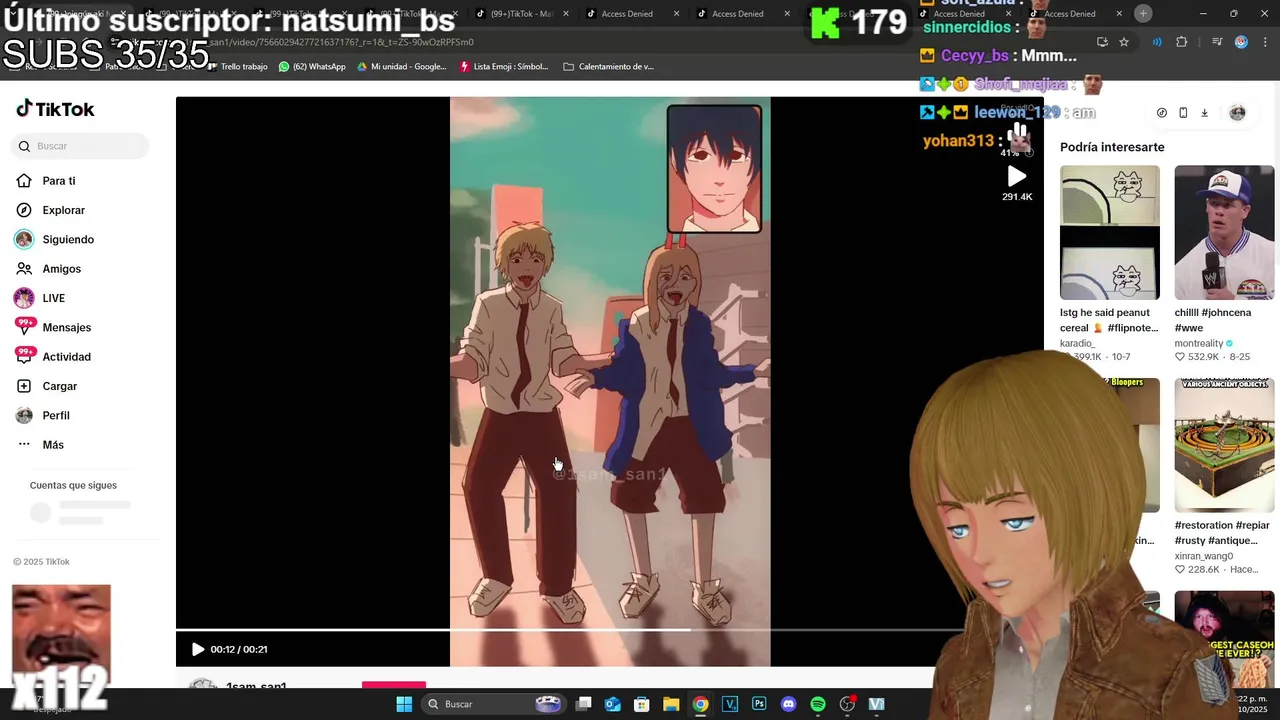This screenshot has height=720, width=1280.
Task: Open Discord from the taskbar
Action: tap(788, 704)
